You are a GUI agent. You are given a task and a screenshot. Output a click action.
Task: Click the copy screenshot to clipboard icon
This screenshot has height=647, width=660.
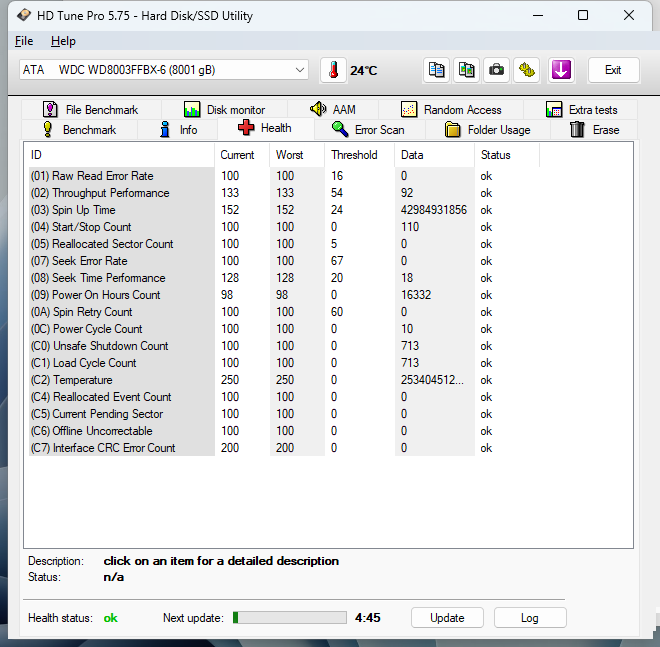click(x=466, y=70)
